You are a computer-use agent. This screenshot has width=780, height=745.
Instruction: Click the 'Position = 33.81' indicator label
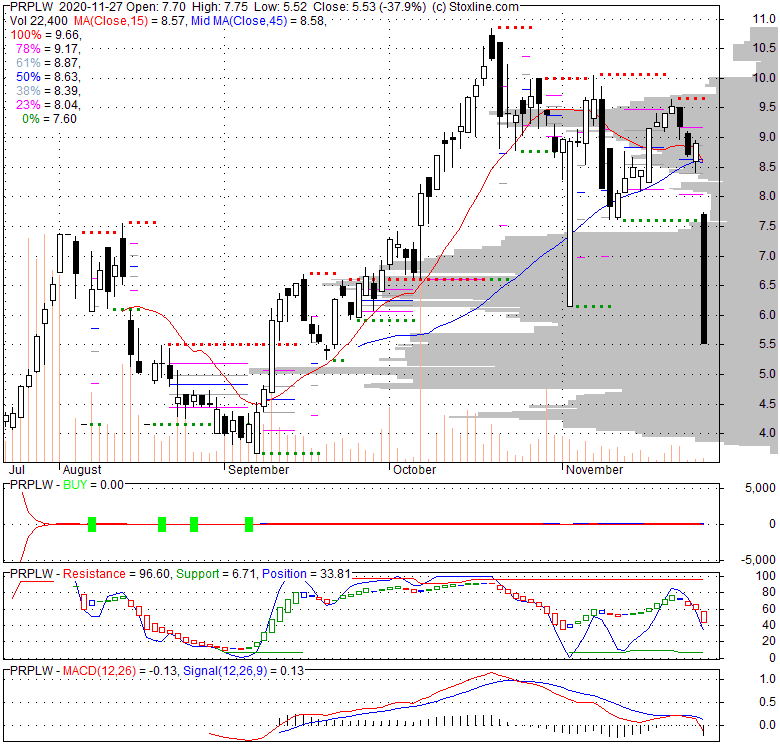coord(306,574)
